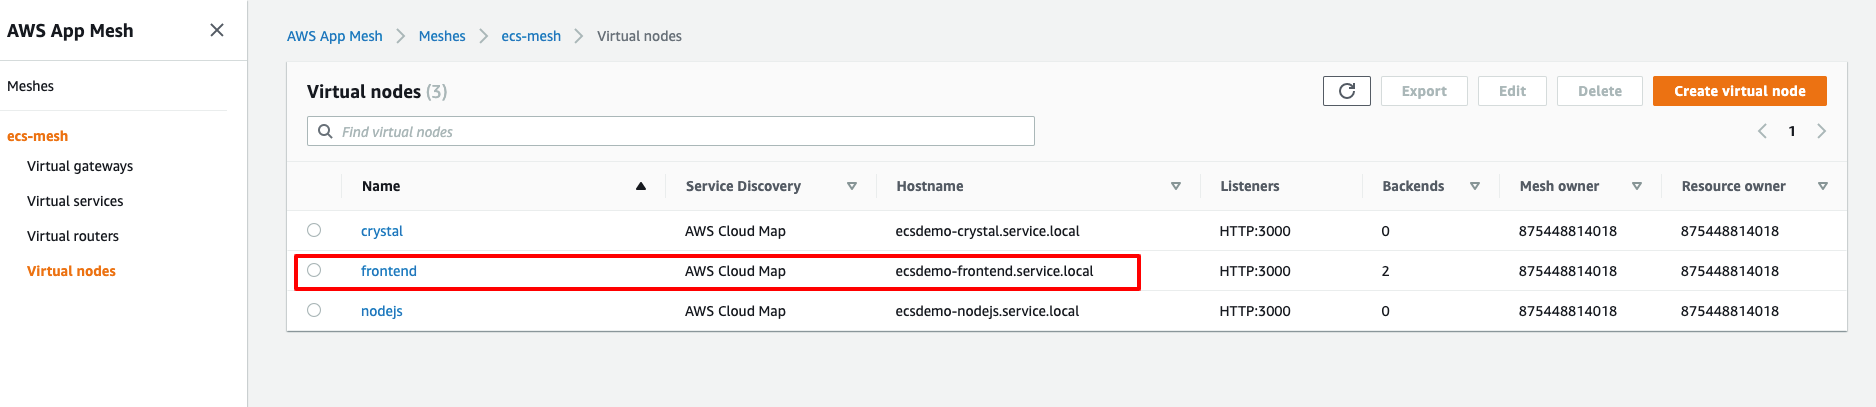Screen dimensions: 1876x407
Task: Sort by Hostname column arrow
Action: pos(1176,186)
